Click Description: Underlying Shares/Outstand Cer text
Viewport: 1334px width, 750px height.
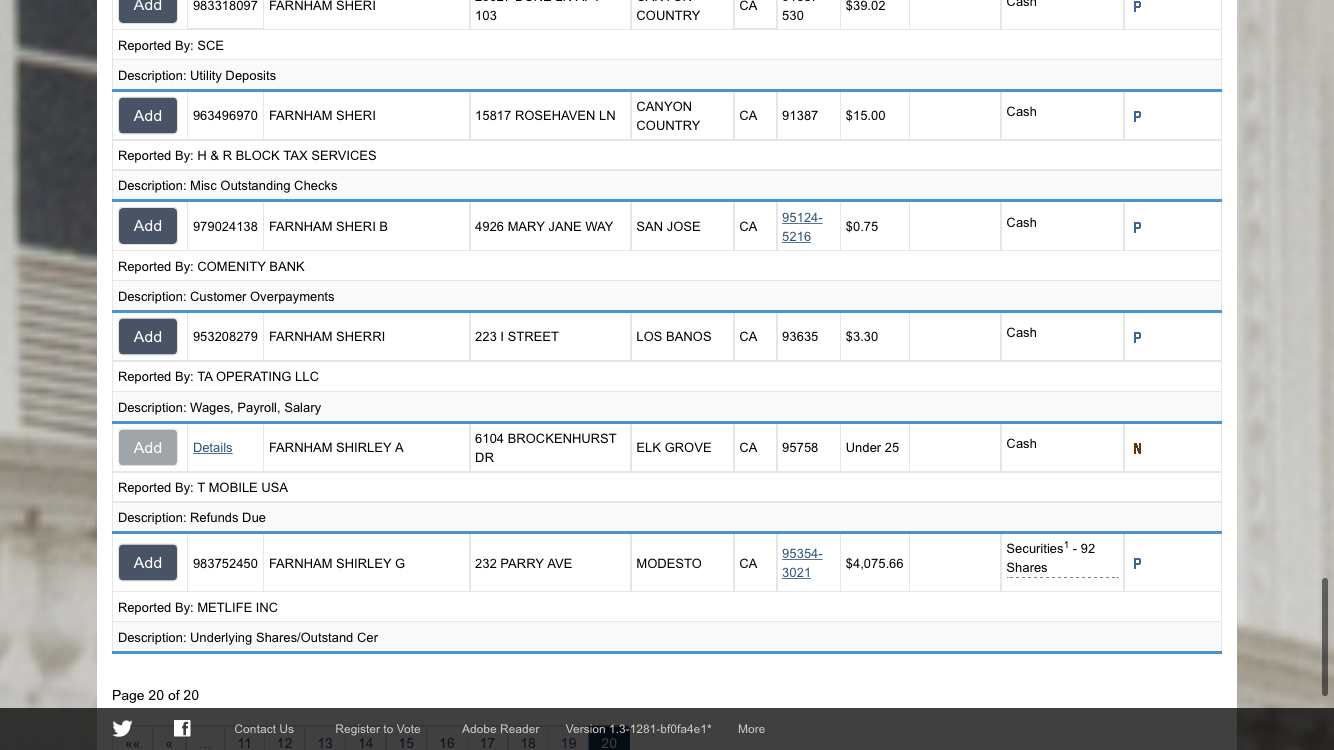point(248,638)
